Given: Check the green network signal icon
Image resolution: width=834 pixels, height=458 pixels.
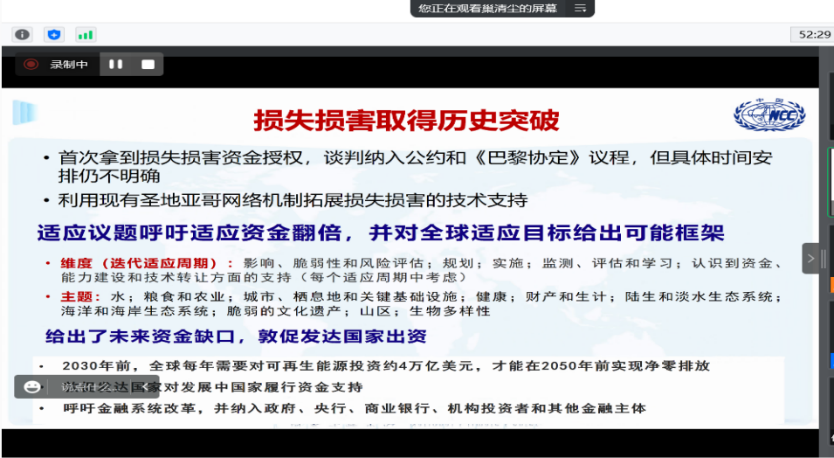Looking at the screenshot, I should pos(85,34).
